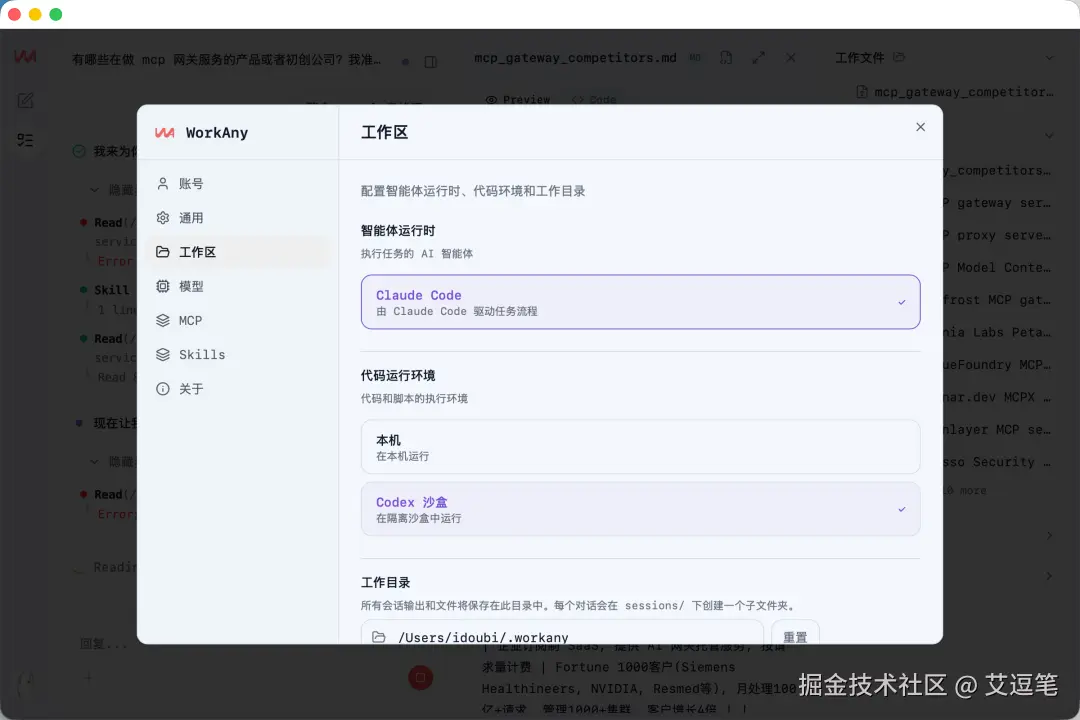Click the folder icon in directory field
Screen dimensions: 1080x720
coord(379,637)
